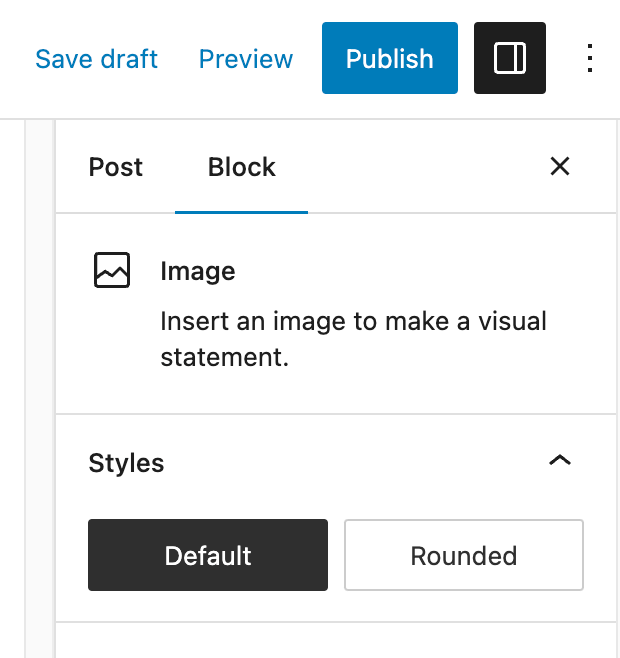Open the post Preview
The height and width of the screenshot is (658, 620).
click(246, 58)
